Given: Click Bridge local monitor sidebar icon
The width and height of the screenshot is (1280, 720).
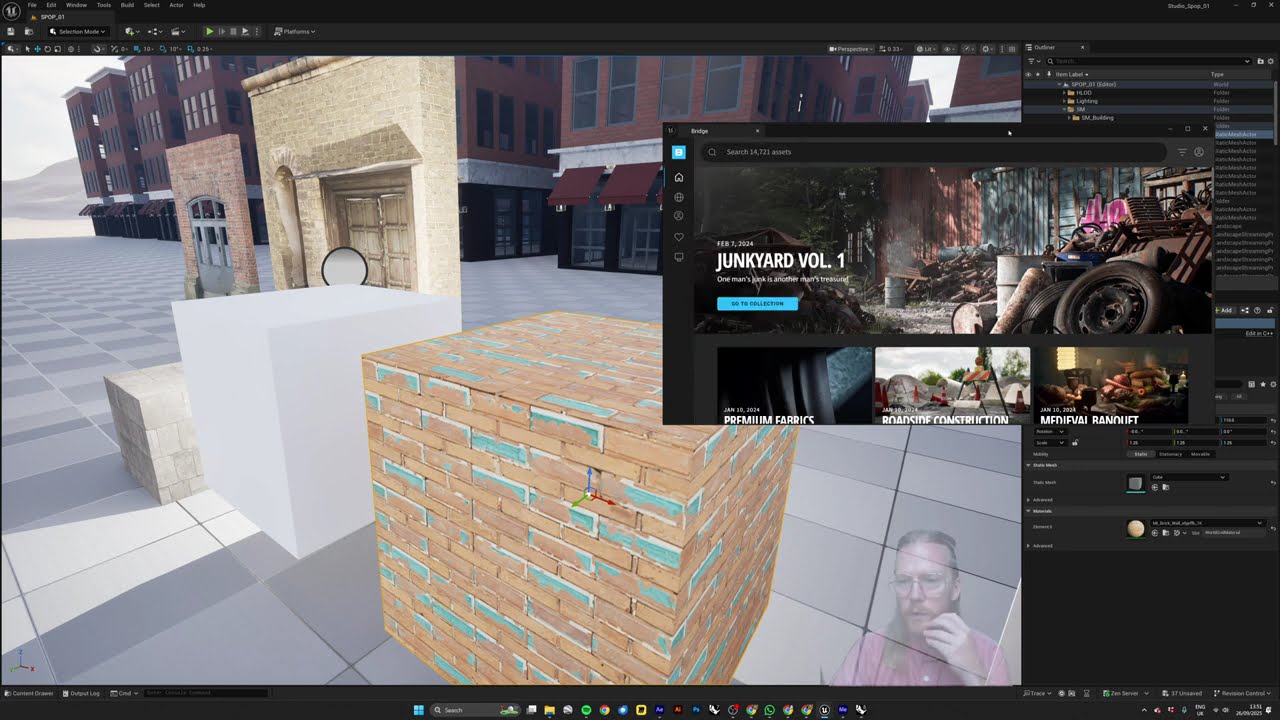Looking at the screenshot, I should pos(679,257).
